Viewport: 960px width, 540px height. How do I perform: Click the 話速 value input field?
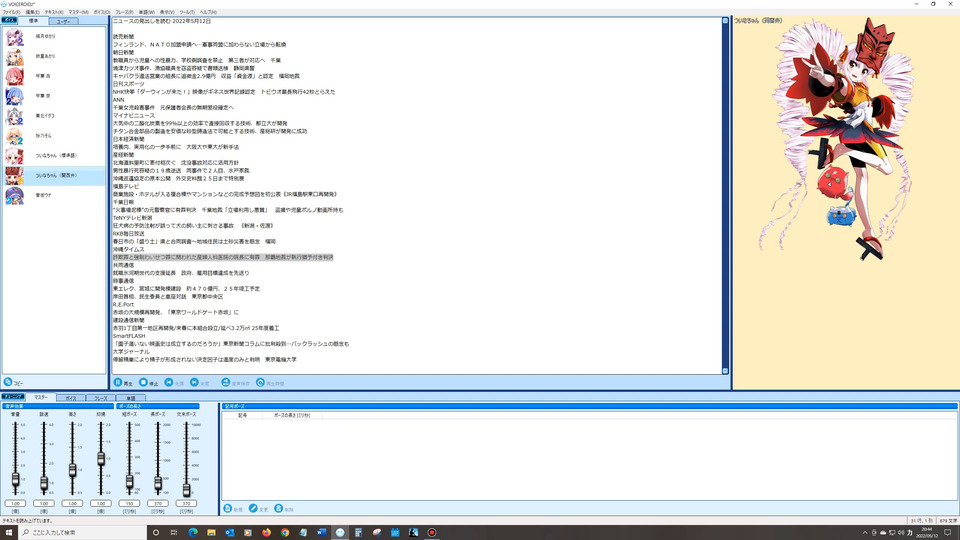(x=44, y=503)
